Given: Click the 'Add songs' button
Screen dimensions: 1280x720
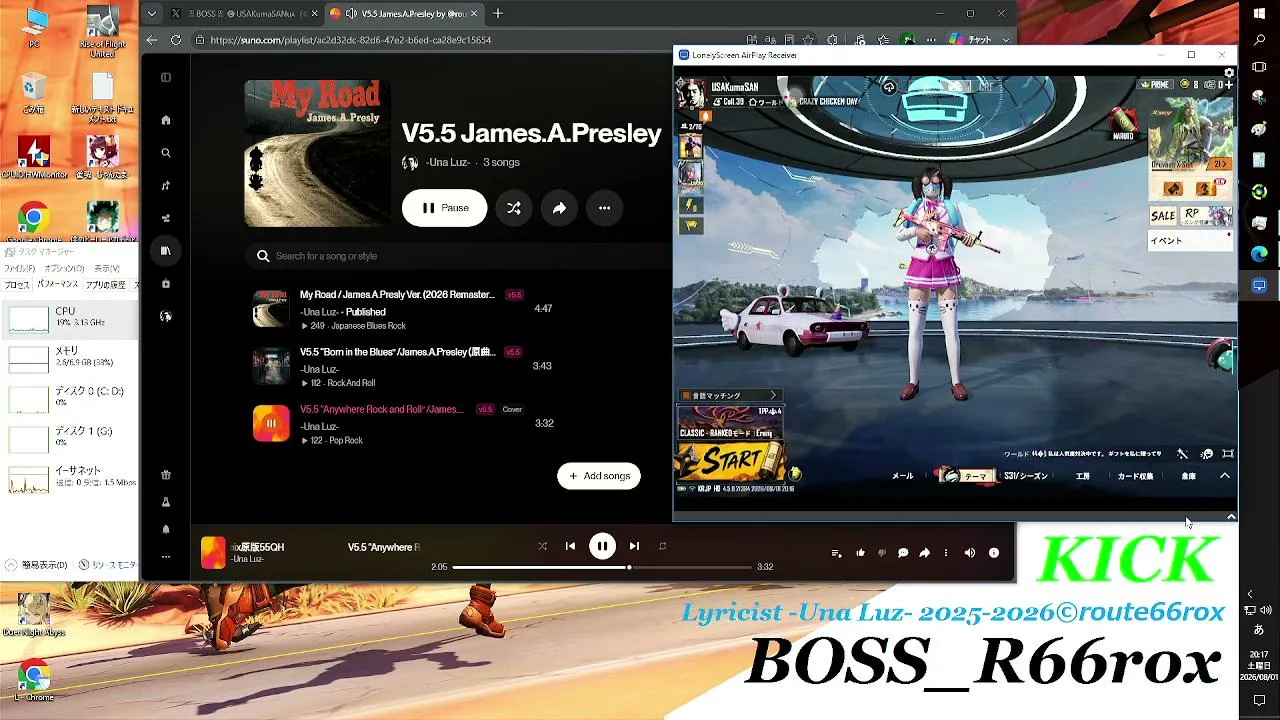Looking at the screenshot, I should click(x=599, y=476).
